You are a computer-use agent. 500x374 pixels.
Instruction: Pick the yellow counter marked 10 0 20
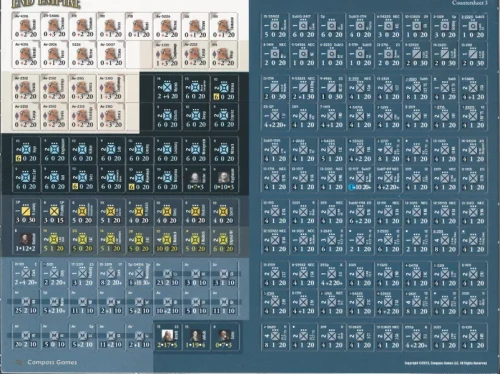click(167, 240)
